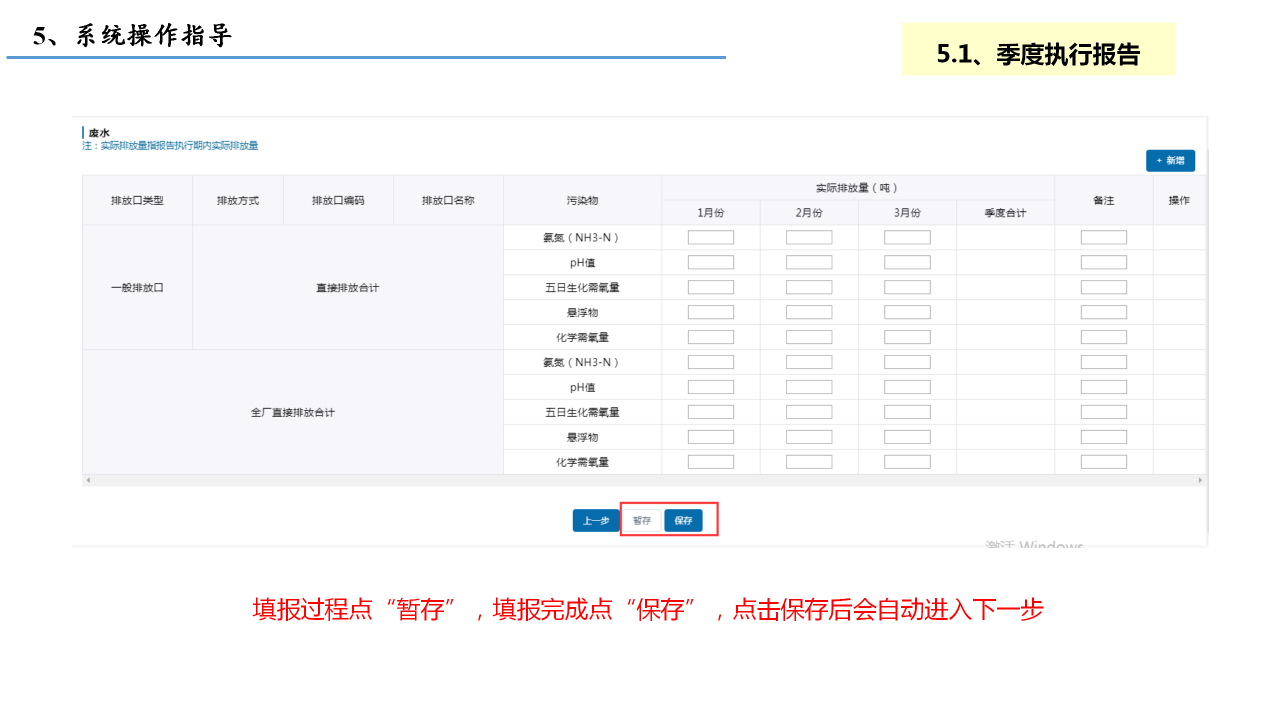Click the 上一步 previous step button
This screenshot has width=1280, height=720.
point(596,521)
